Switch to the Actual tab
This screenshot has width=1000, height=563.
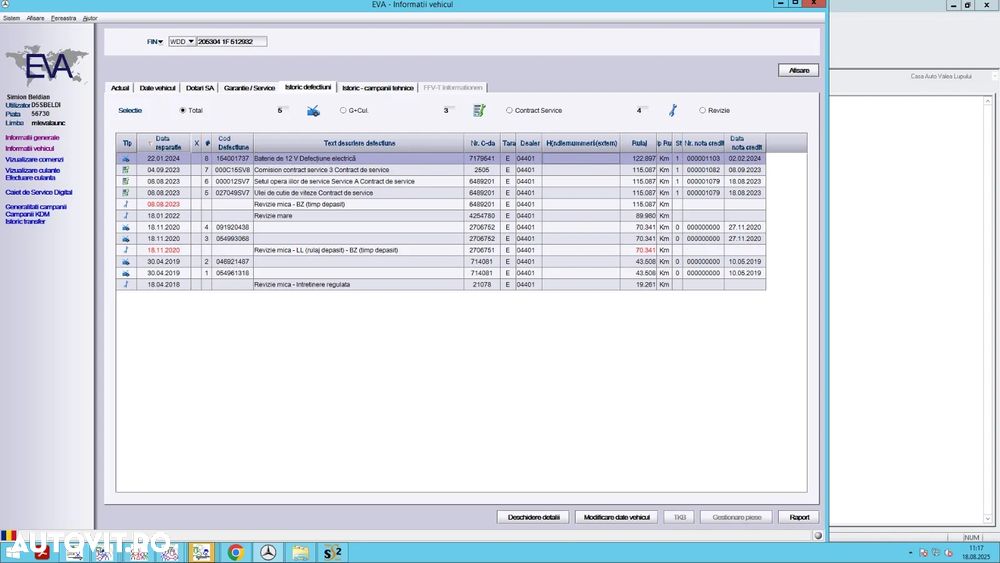pyautogui.click(x=120, y=88)
